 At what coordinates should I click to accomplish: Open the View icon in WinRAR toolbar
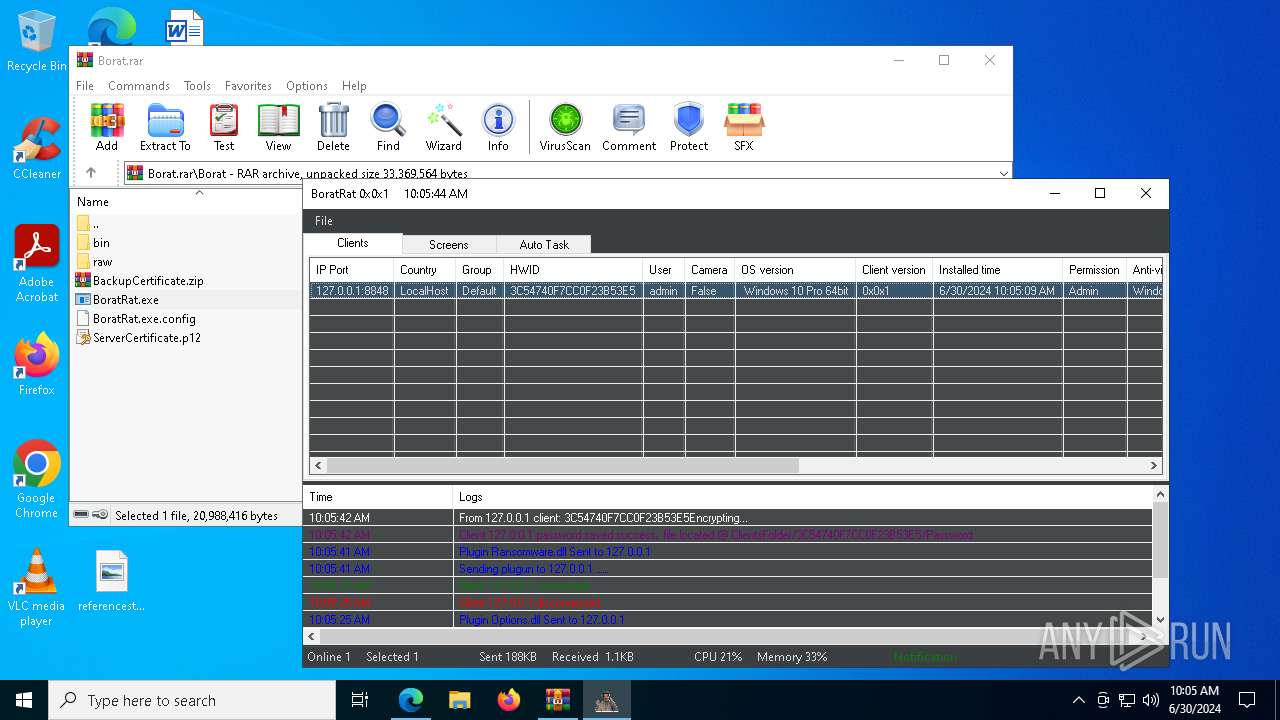click(x=278, y=127)
